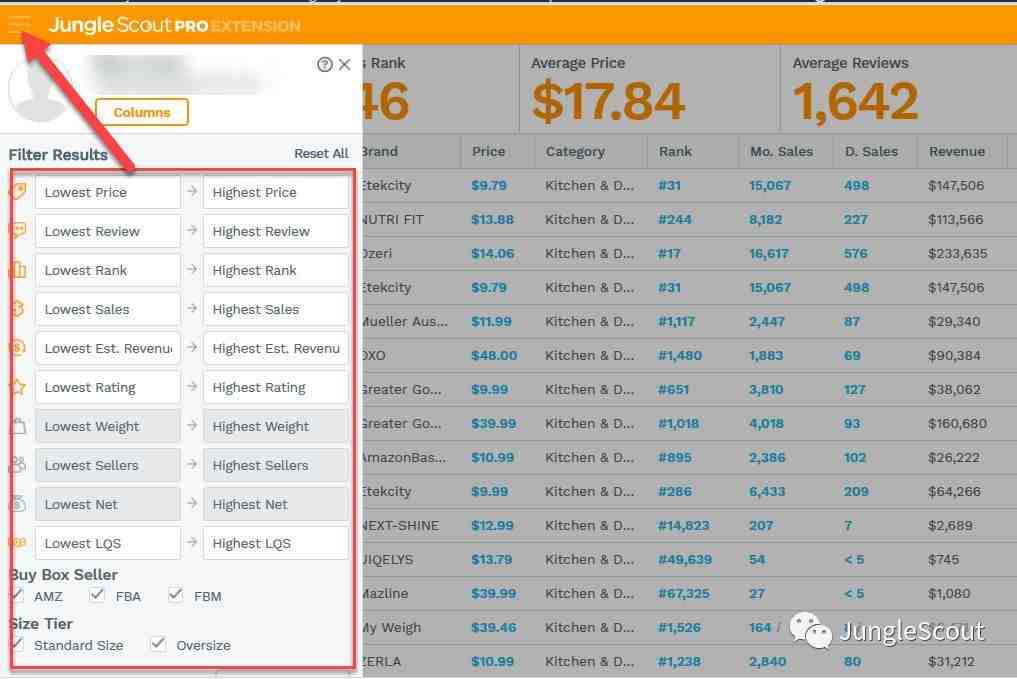The width and height of the screenshot is (1017, 679).
Task: Focus the Highest Price input field
Action: (276, 192)
